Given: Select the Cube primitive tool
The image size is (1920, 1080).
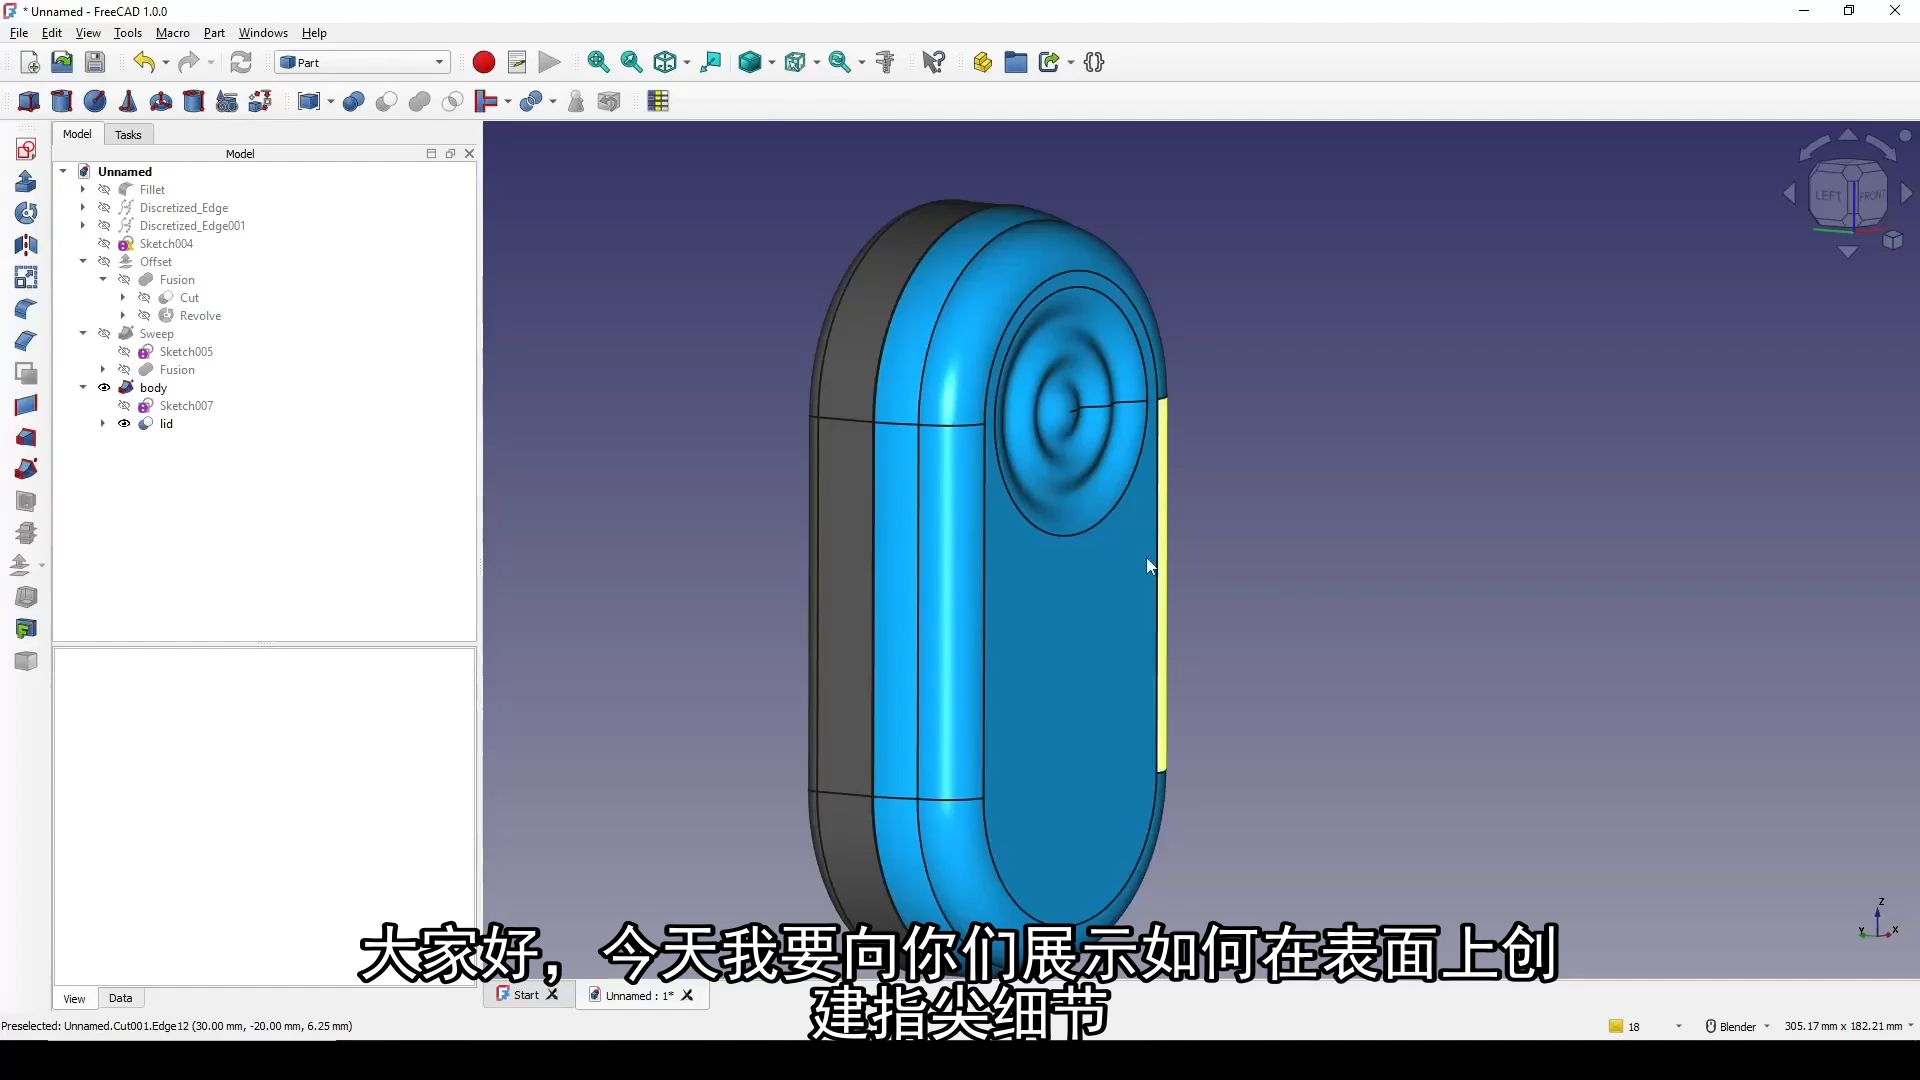Looking at the screenshot, I should pyautogui.click(x=28, y=101).
